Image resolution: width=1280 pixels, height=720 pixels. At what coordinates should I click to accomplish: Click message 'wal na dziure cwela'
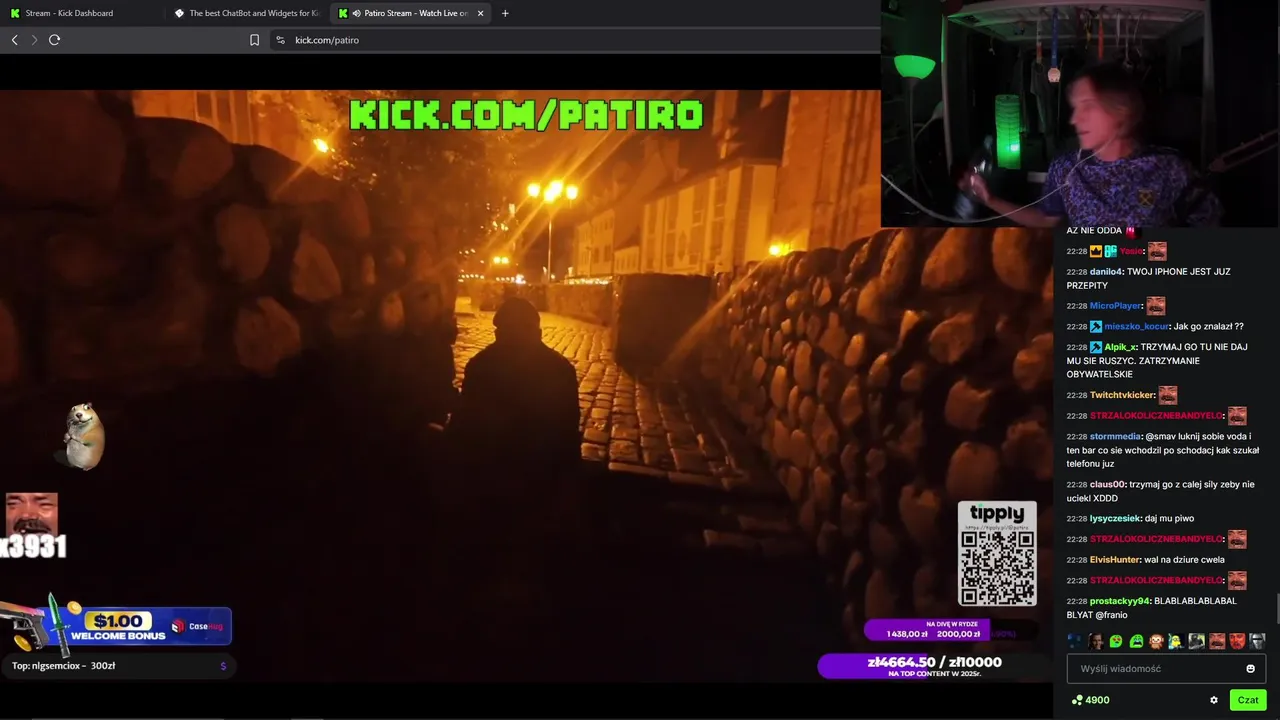[x=1186, y=560]
